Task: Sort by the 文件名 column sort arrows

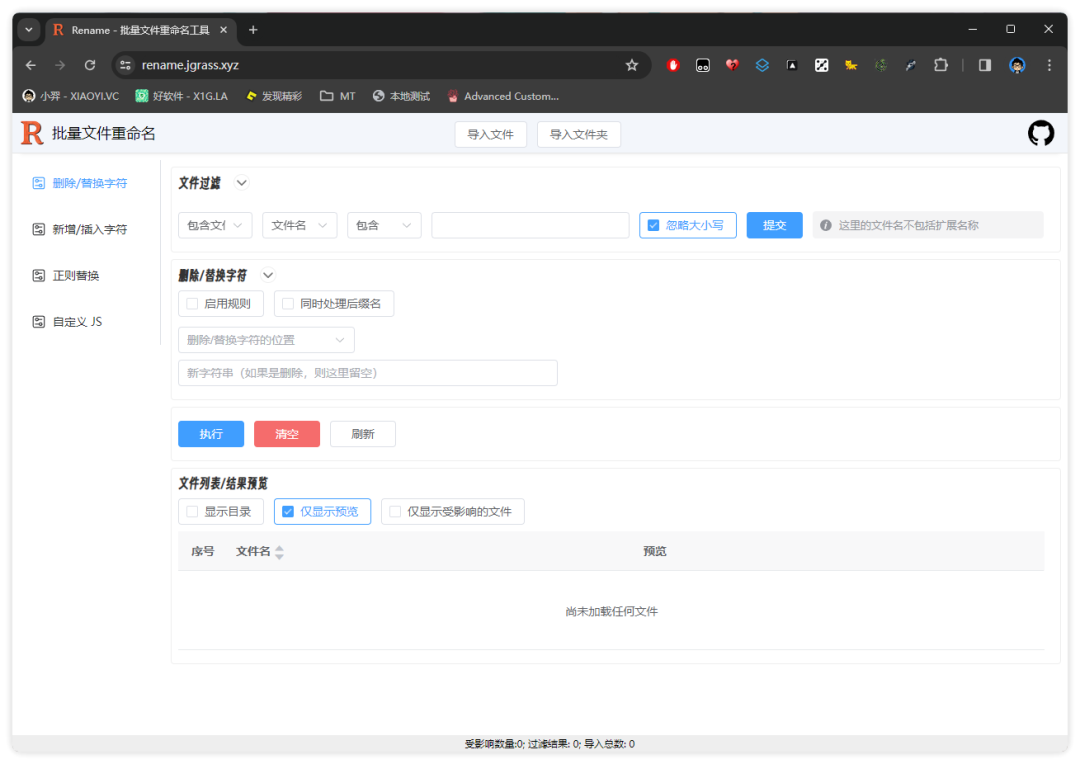Action: 279,552
